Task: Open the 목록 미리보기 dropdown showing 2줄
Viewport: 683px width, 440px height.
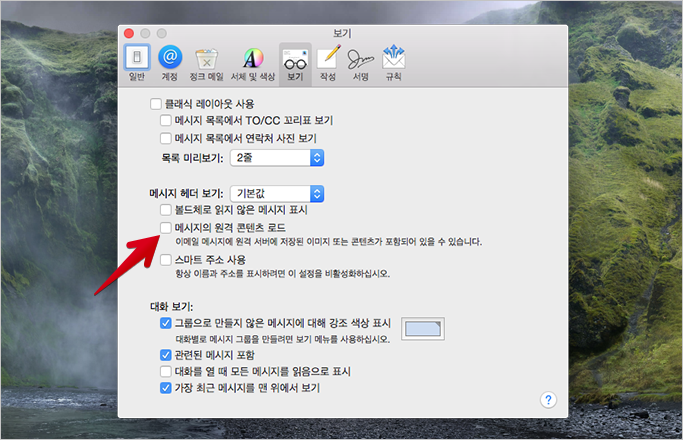Action: coord(277,158)
